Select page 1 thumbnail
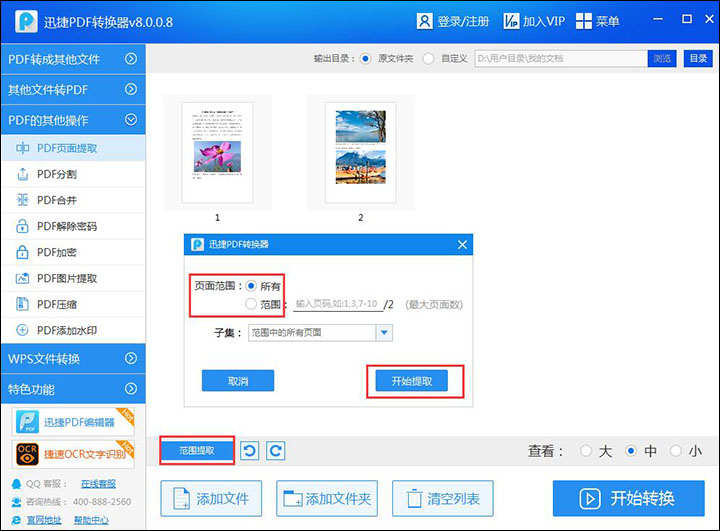720x531 pixels. pos(217,153)
